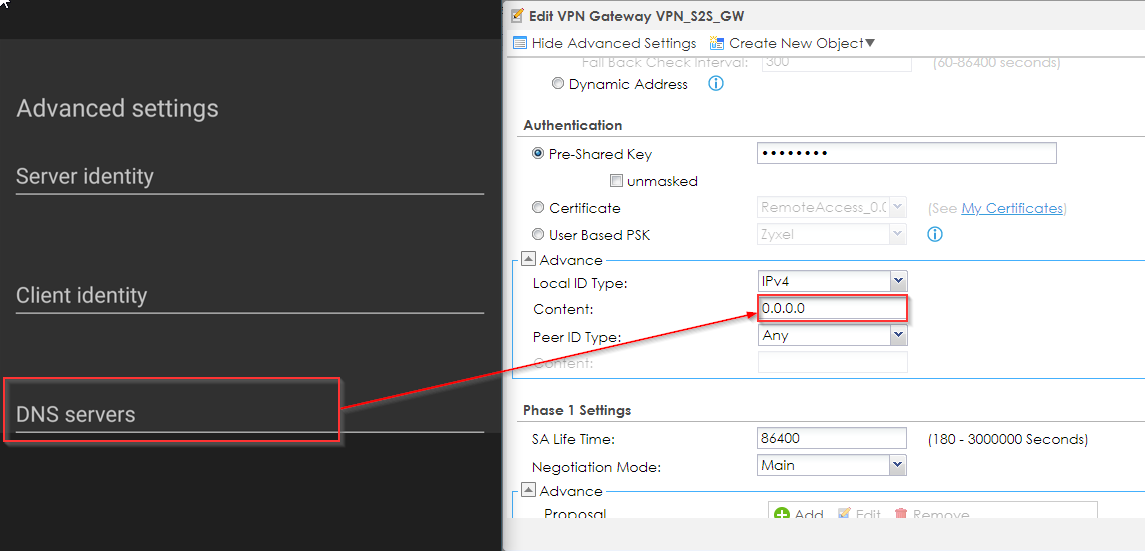Enable the unmasked checkbox
Screen dimensions: 1145x551
[x=616, y=181]
